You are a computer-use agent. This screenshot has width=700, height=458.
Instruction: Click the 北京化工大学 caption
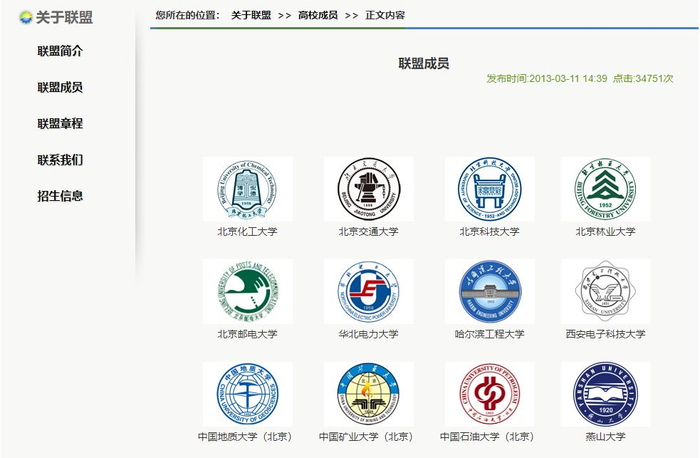point(247,232)
